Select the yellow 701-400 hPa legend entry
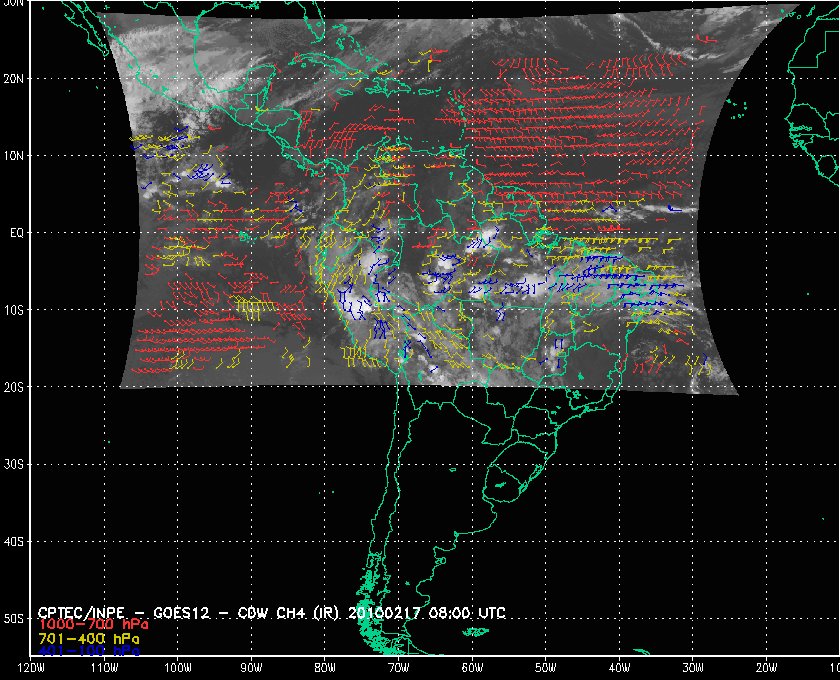 (x=89, y=639)
